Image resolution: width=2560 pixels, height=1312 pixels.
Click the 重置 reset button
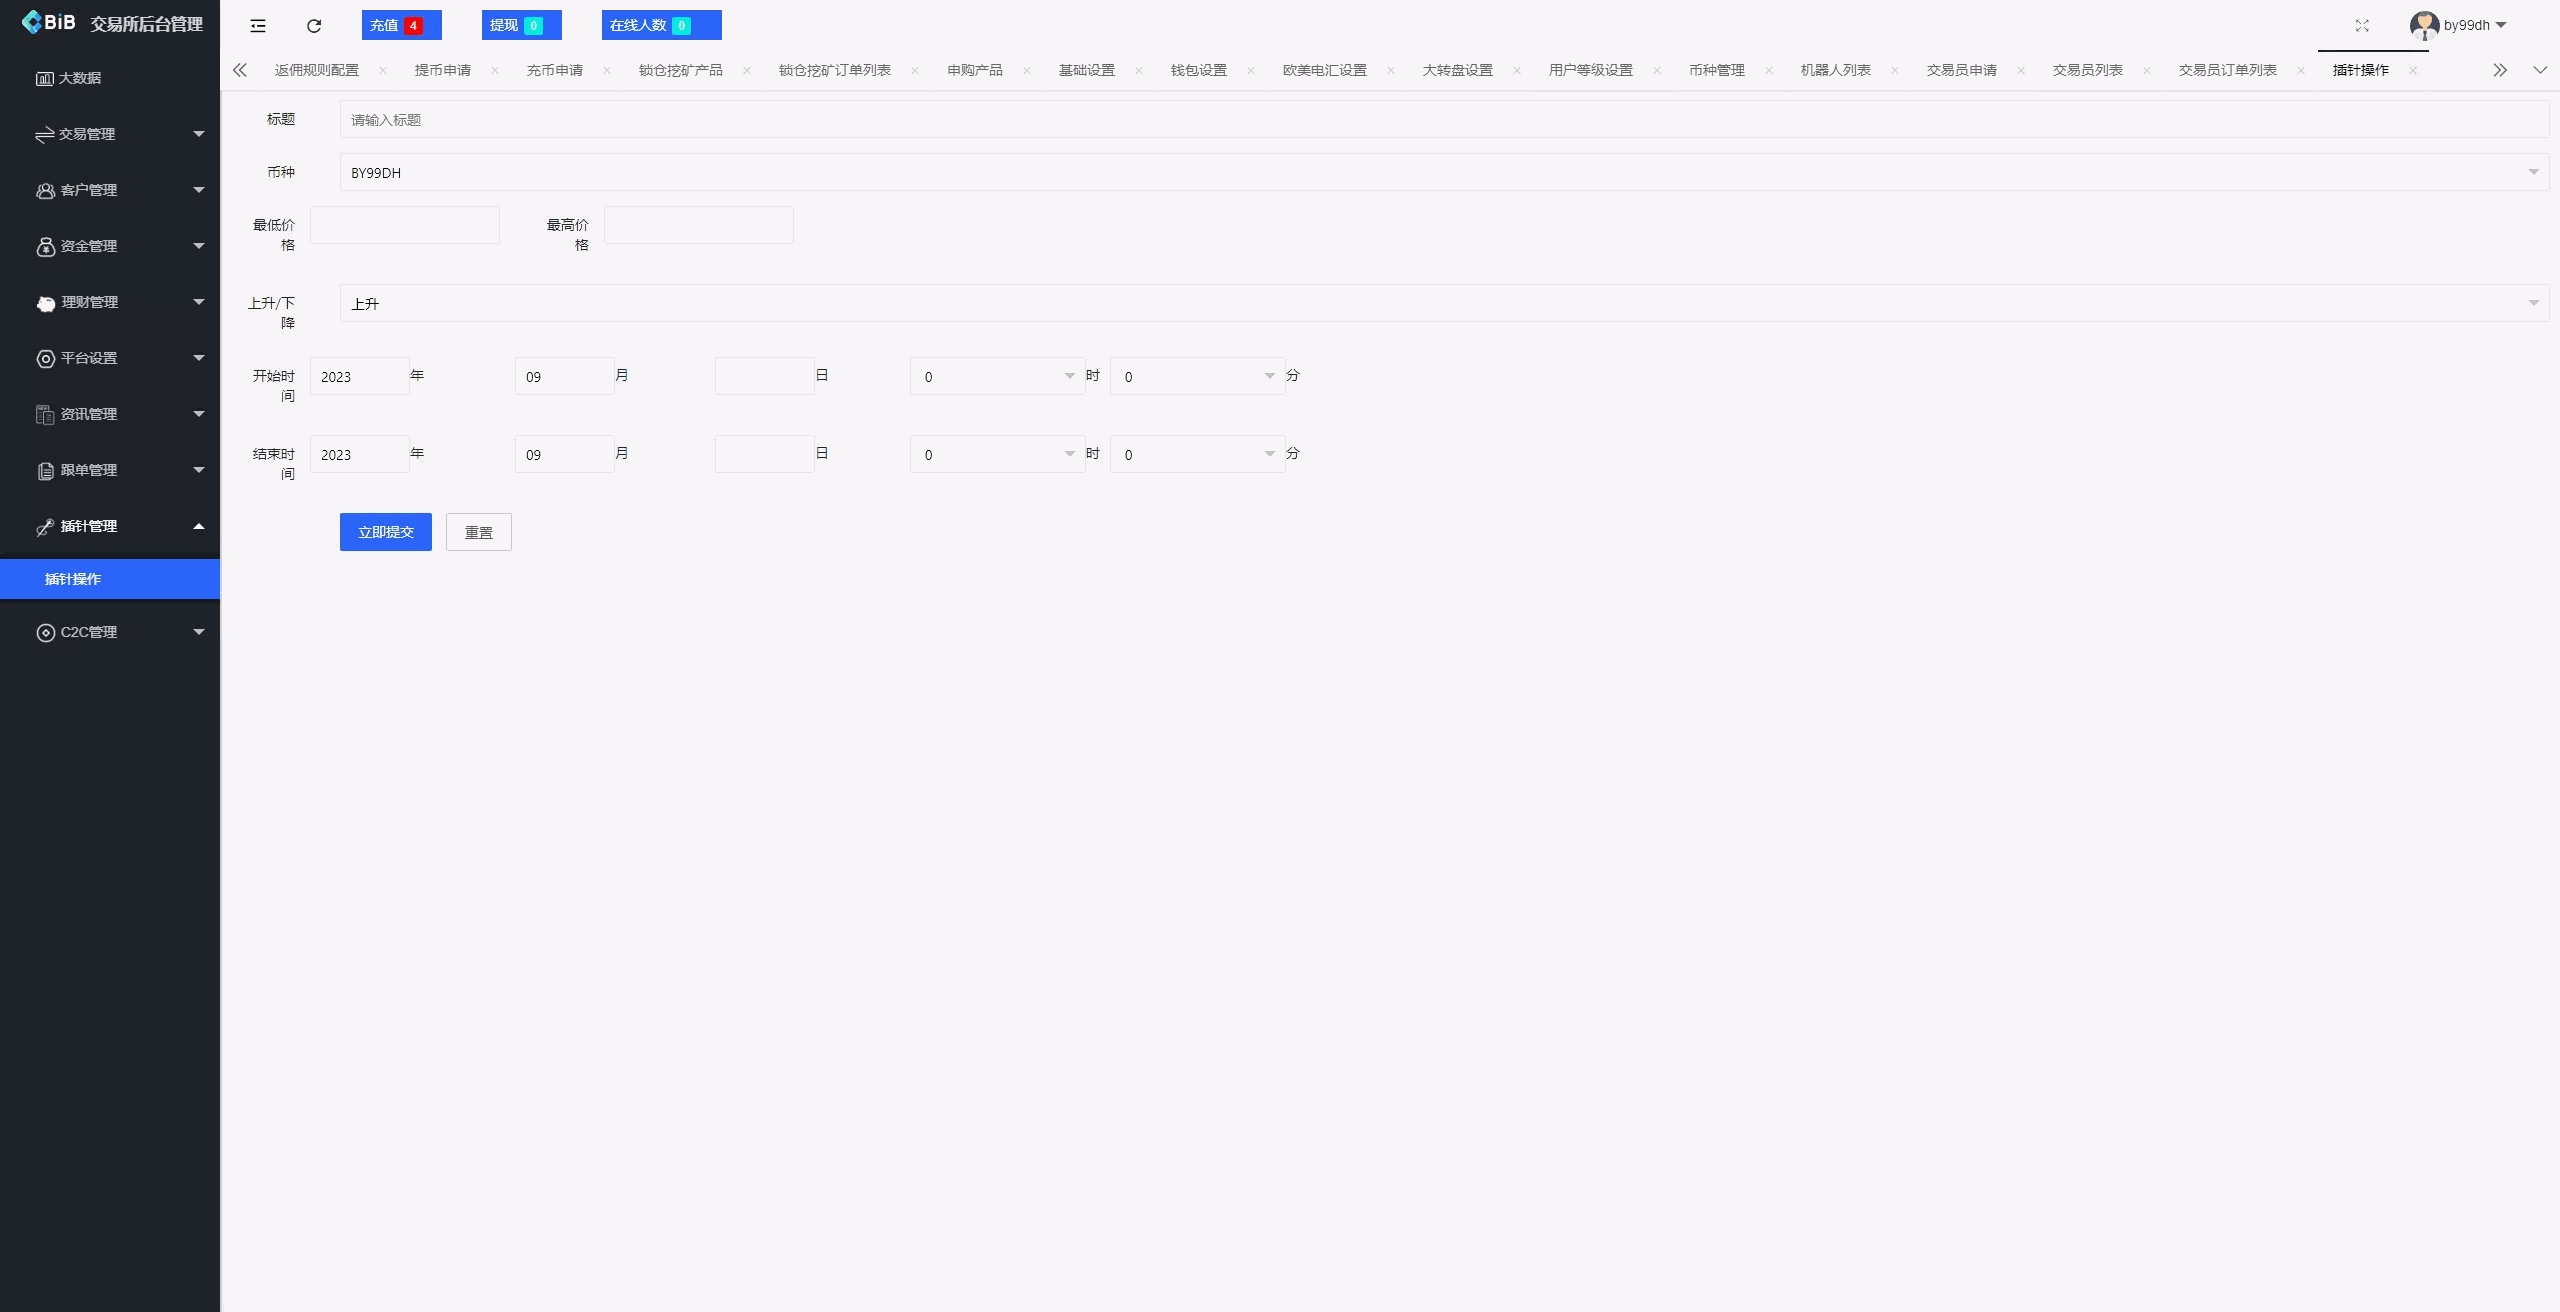[478, 531]
